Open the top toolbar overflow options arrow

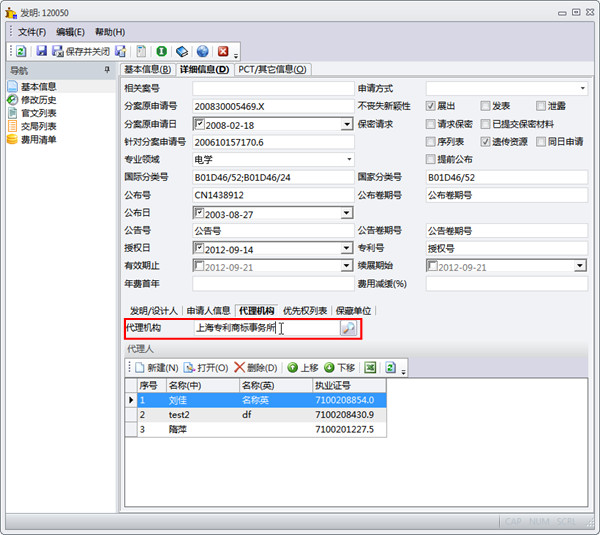[236, 56]
